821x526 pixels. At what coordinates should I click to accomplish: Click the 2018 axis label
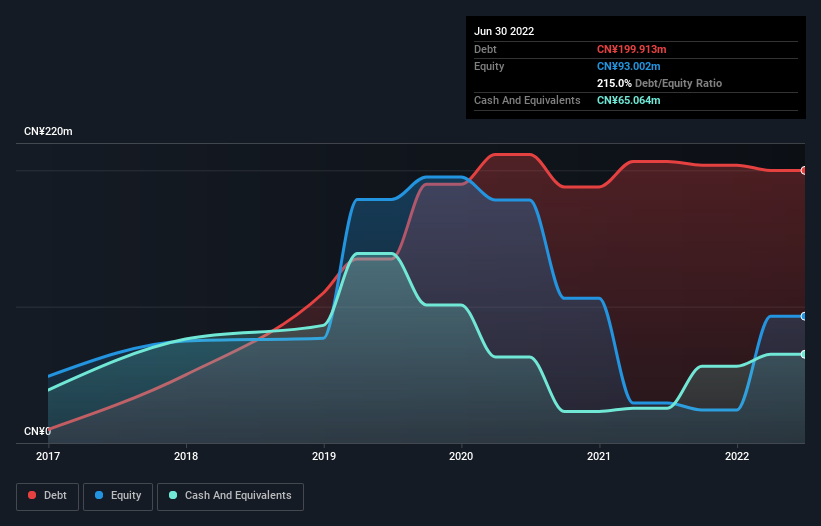(x=186, y=456)
